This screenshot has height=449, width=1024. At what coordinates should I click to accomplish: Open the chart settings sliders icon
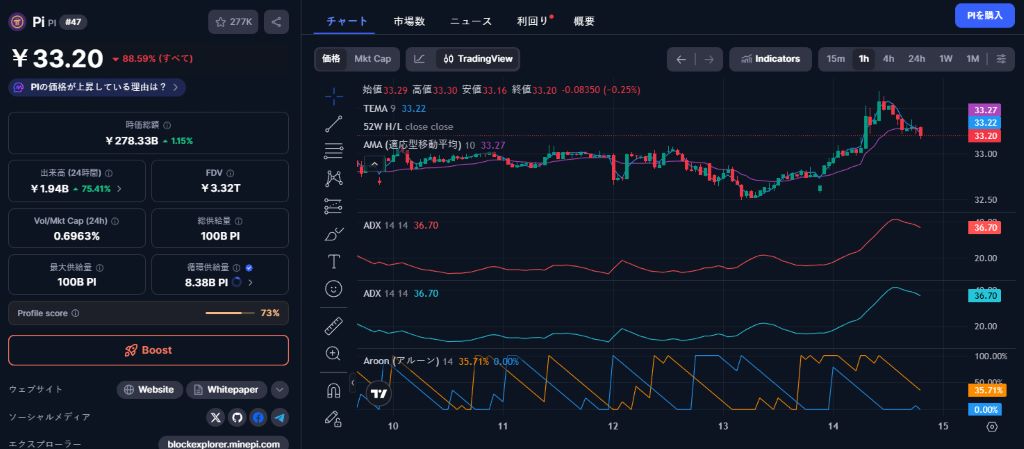[x=1001, y=59]
